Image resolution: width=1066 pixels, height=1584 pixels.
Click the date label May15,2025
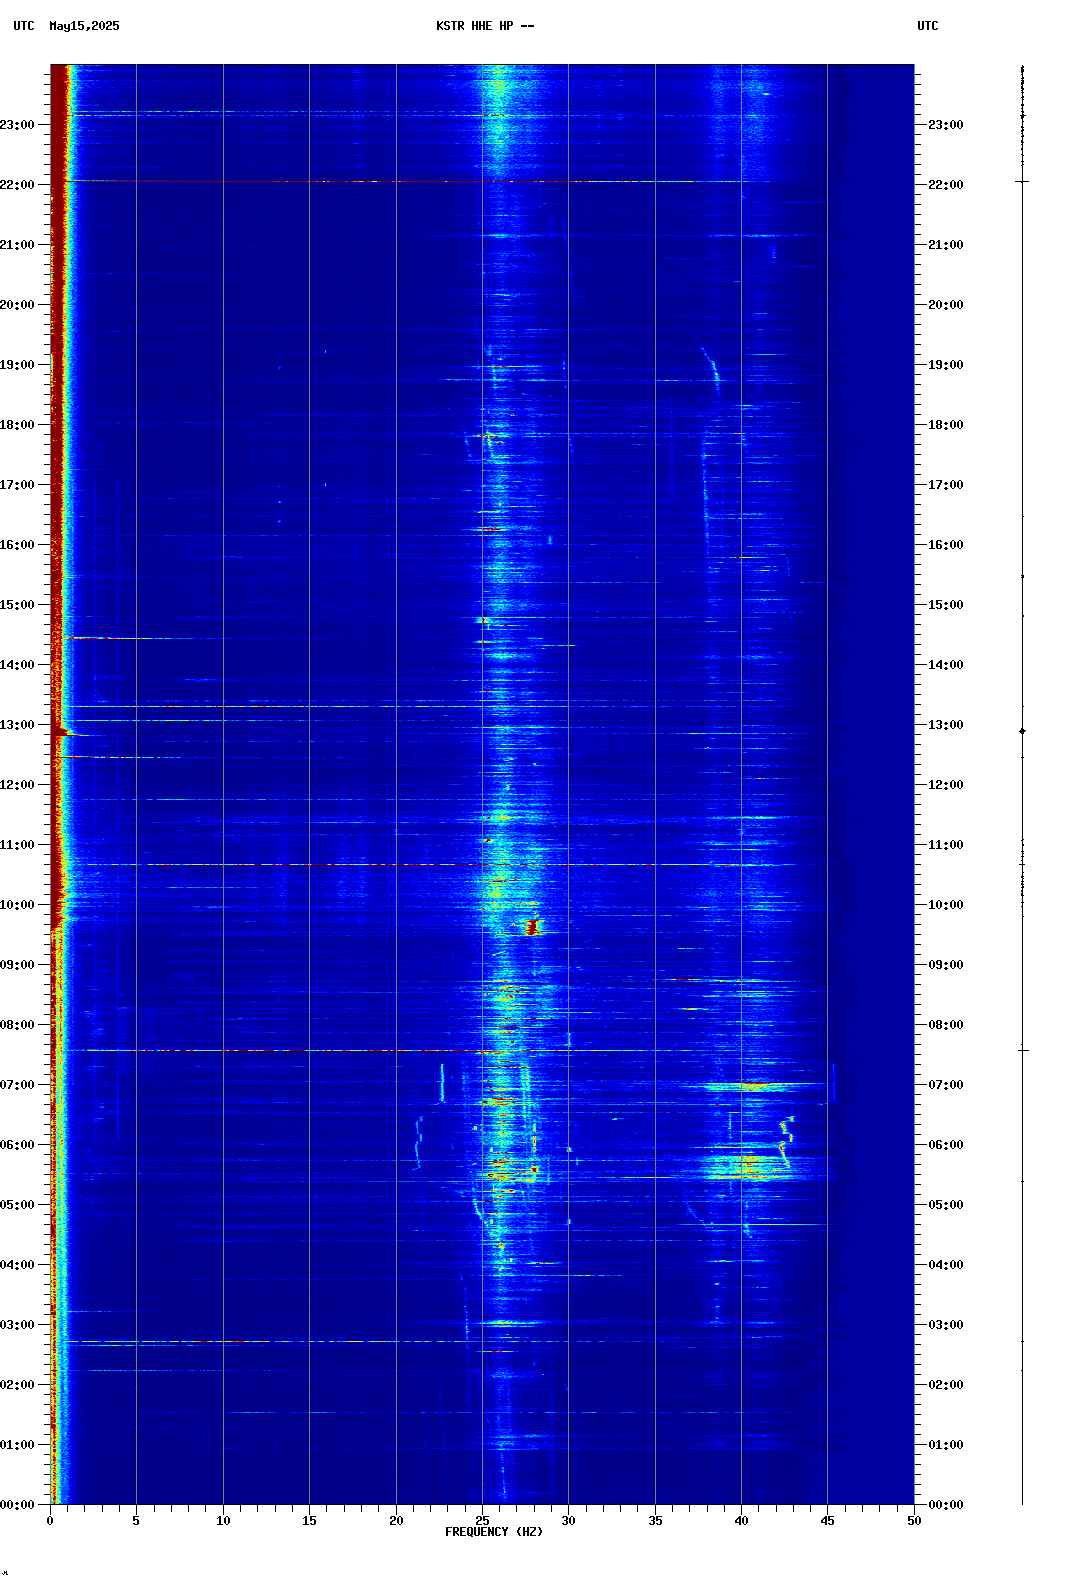(x=84, y=26)
